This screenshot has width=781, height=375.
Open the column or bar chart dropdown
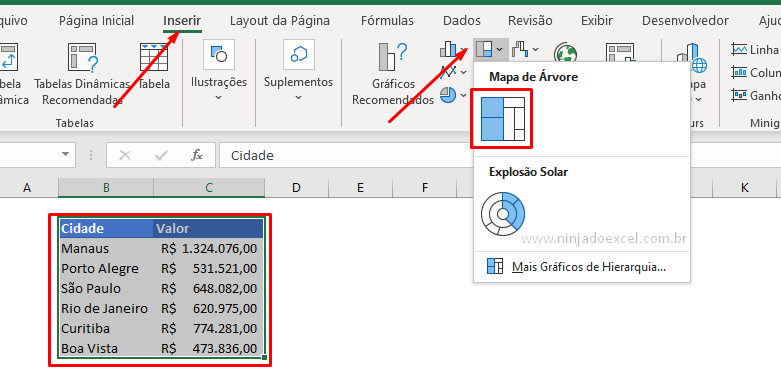[x=453, y=49]
